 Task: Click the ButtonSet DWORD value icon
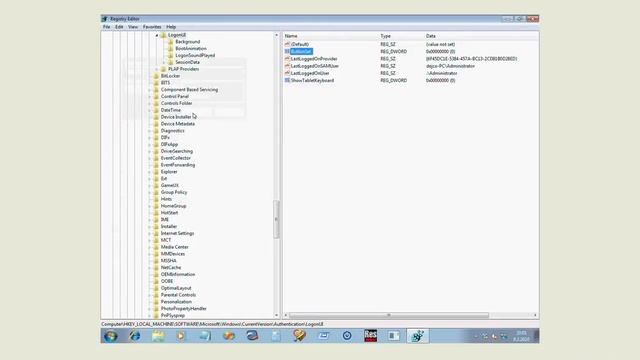coord(287,51)
